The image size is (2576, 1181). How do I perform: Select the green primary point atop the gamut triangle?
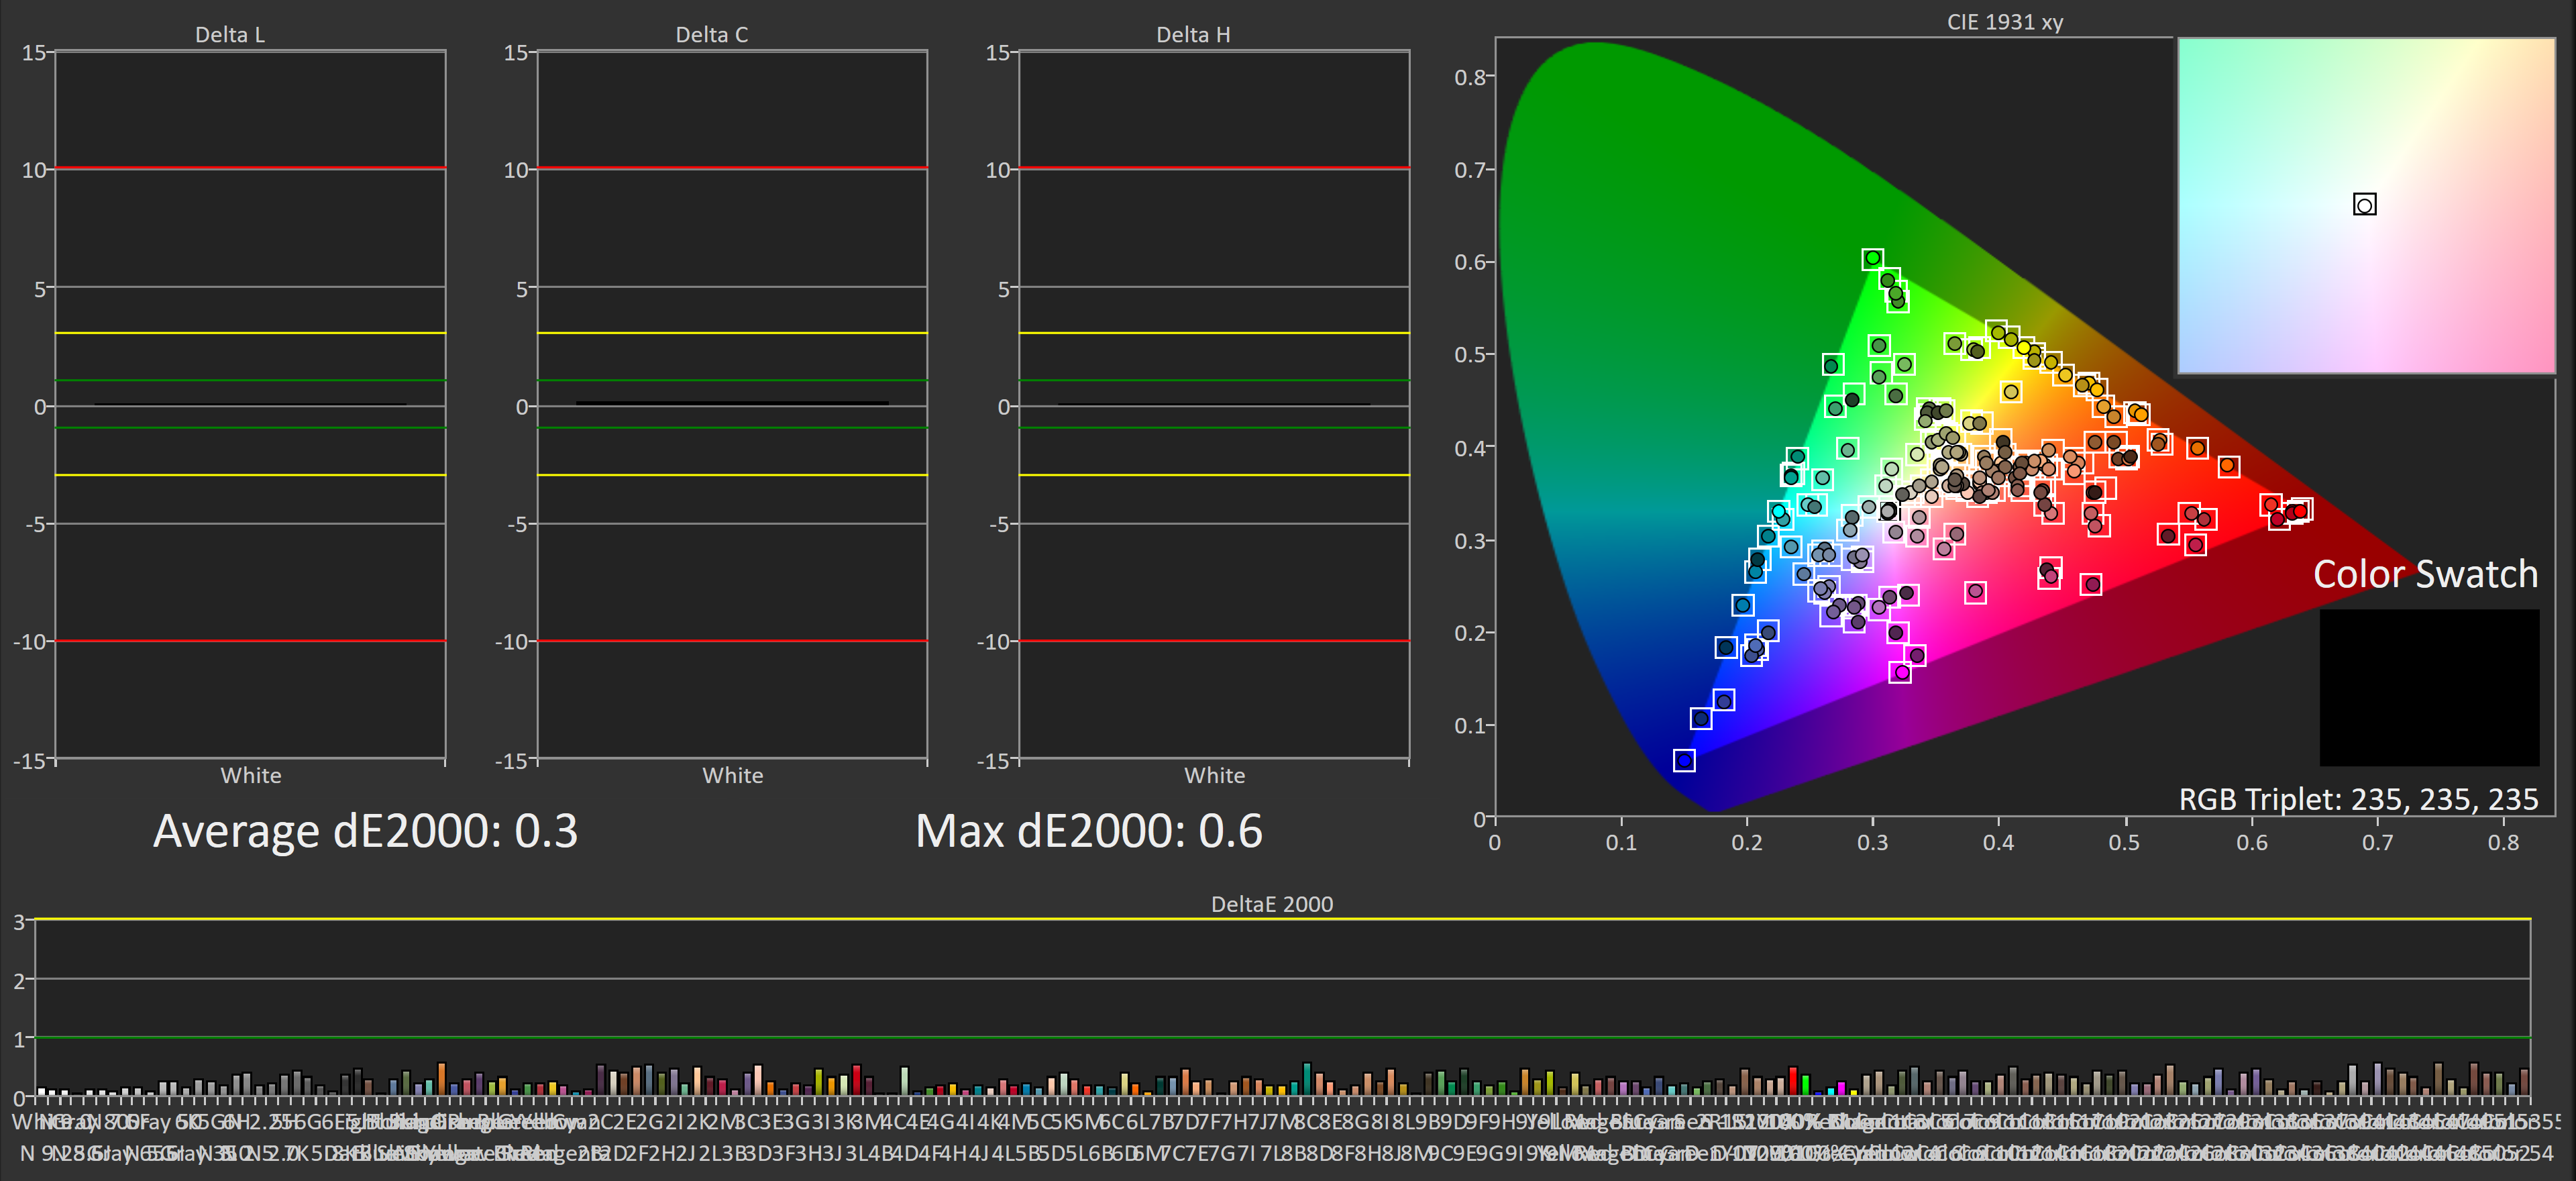(x=1872, y=259)
